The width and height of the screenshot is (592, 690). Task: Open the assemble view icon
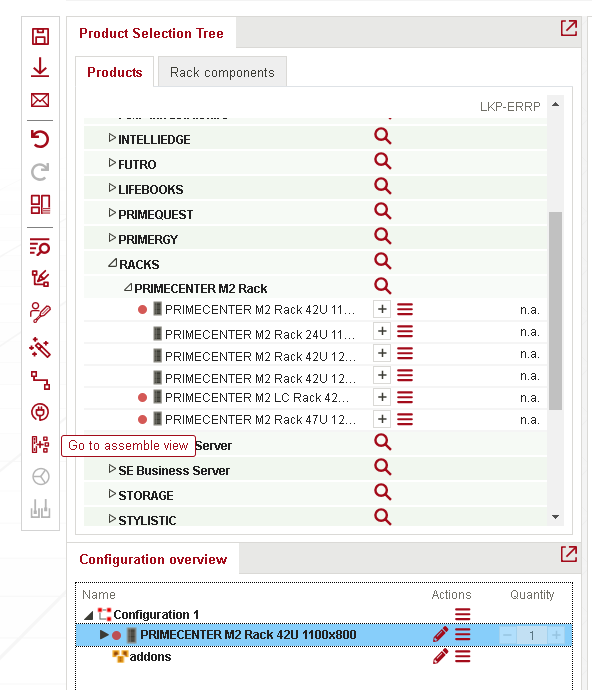click(x=40, y=444)
